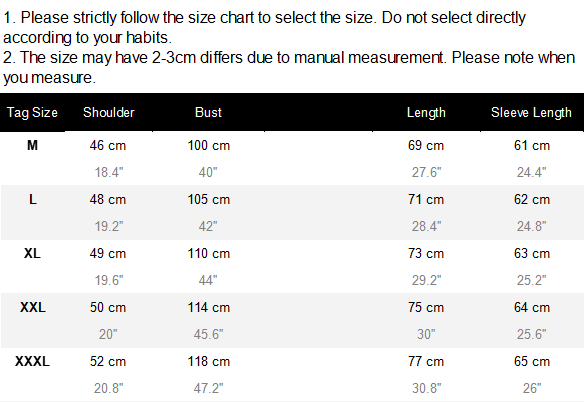Image resolution: width=584 pixels, height=403 pixels.
Task: Select the 2-3cm measurement note text
Action: click(x=289, y=67)
